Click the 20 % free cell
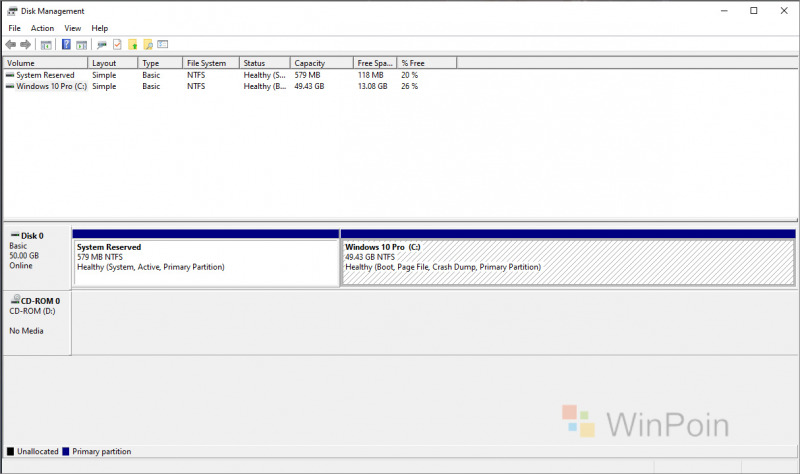This screenshot has width=800, height=474. pyautogui.click(x=409, y=75)
